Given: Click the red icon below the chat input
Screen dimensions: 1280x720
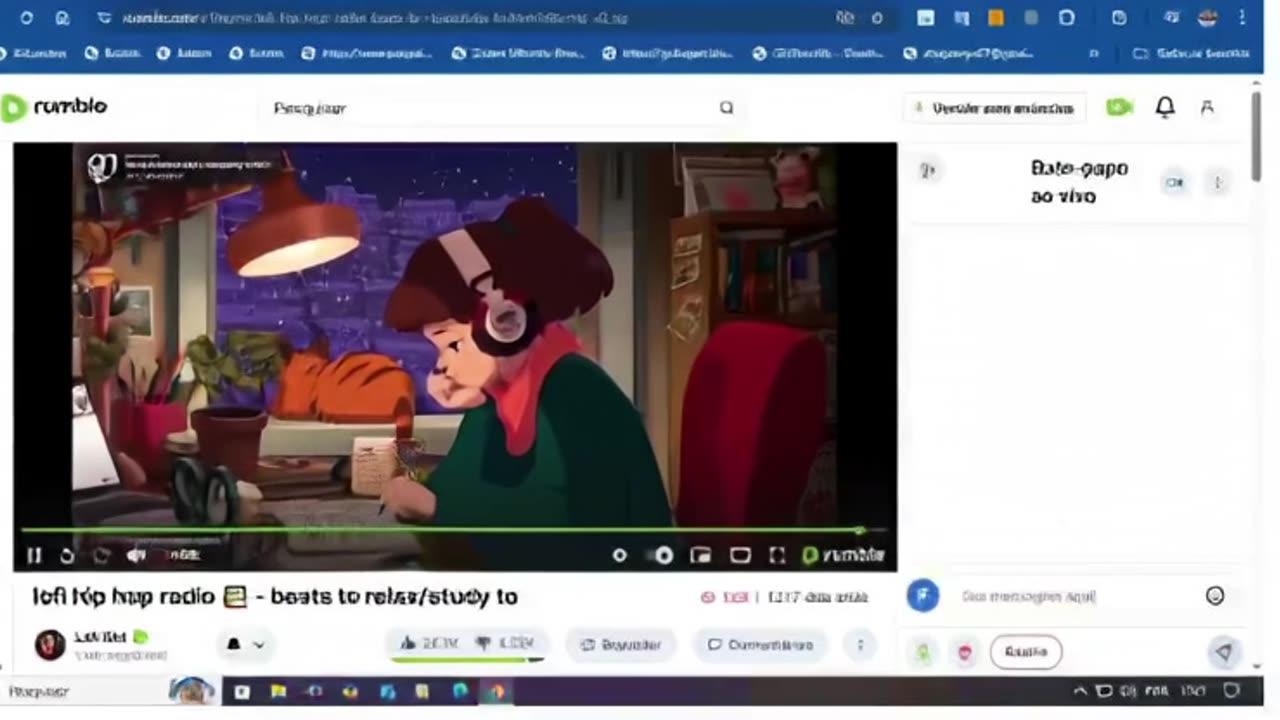Looking at the screenshot, I should (x=964, y=652).
